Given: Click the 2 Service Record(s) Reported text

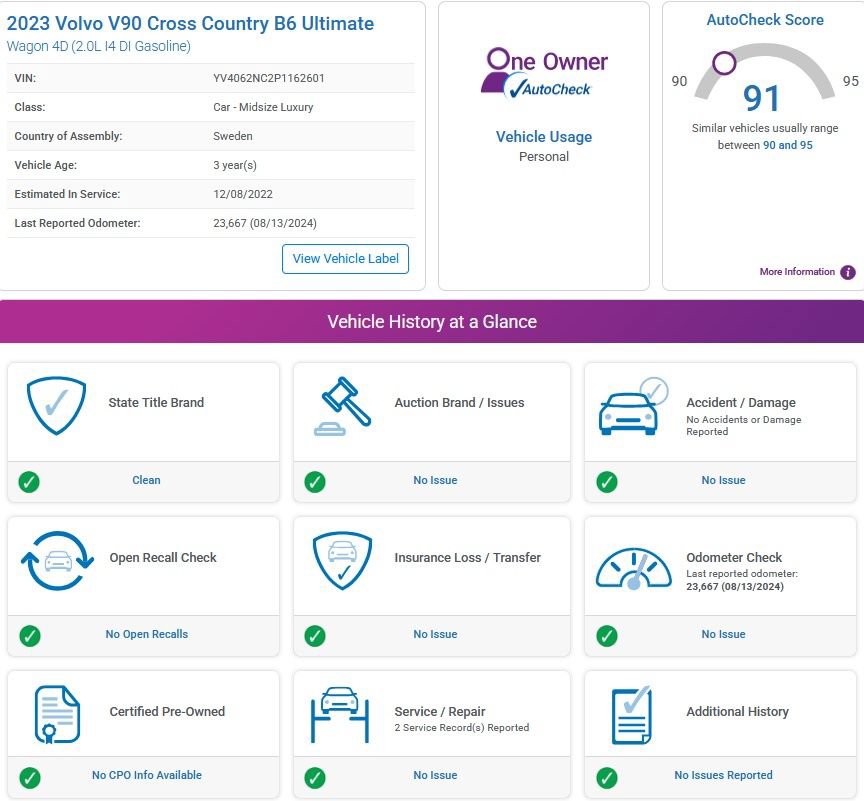Looking at the screenshot, I should [x=462, y=728].
